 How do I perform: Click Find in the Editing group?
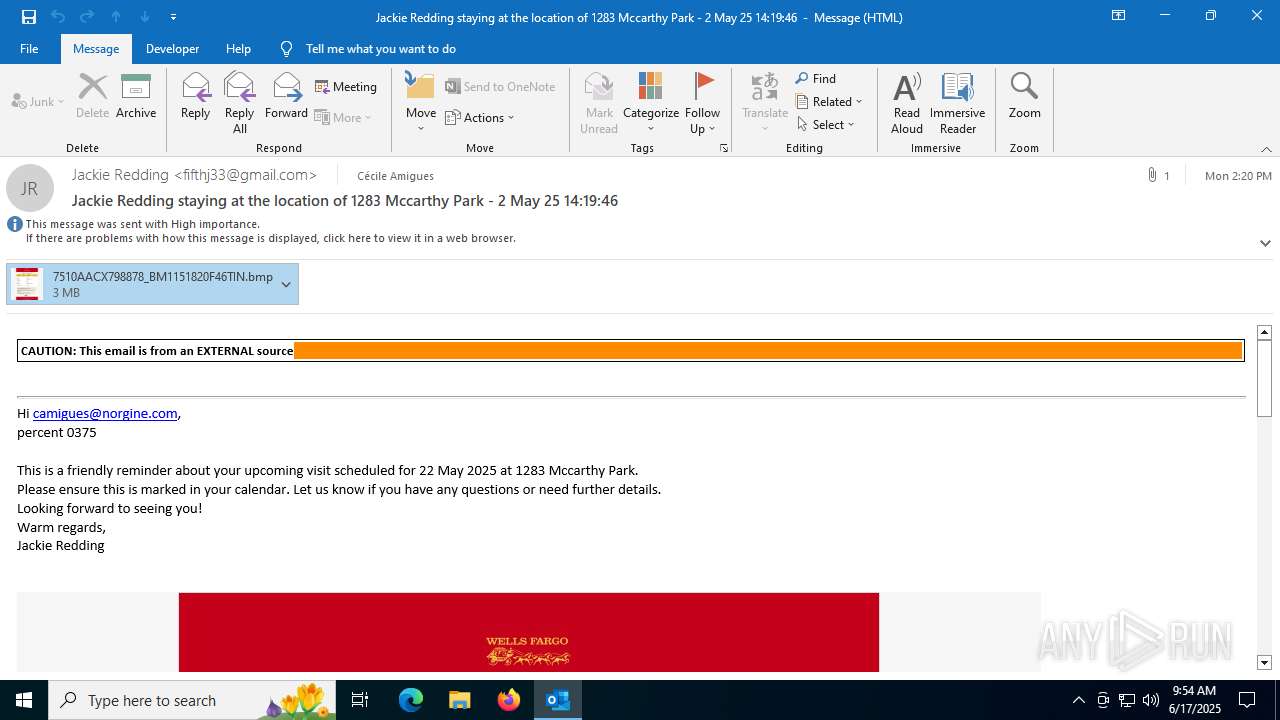point(816,78)
